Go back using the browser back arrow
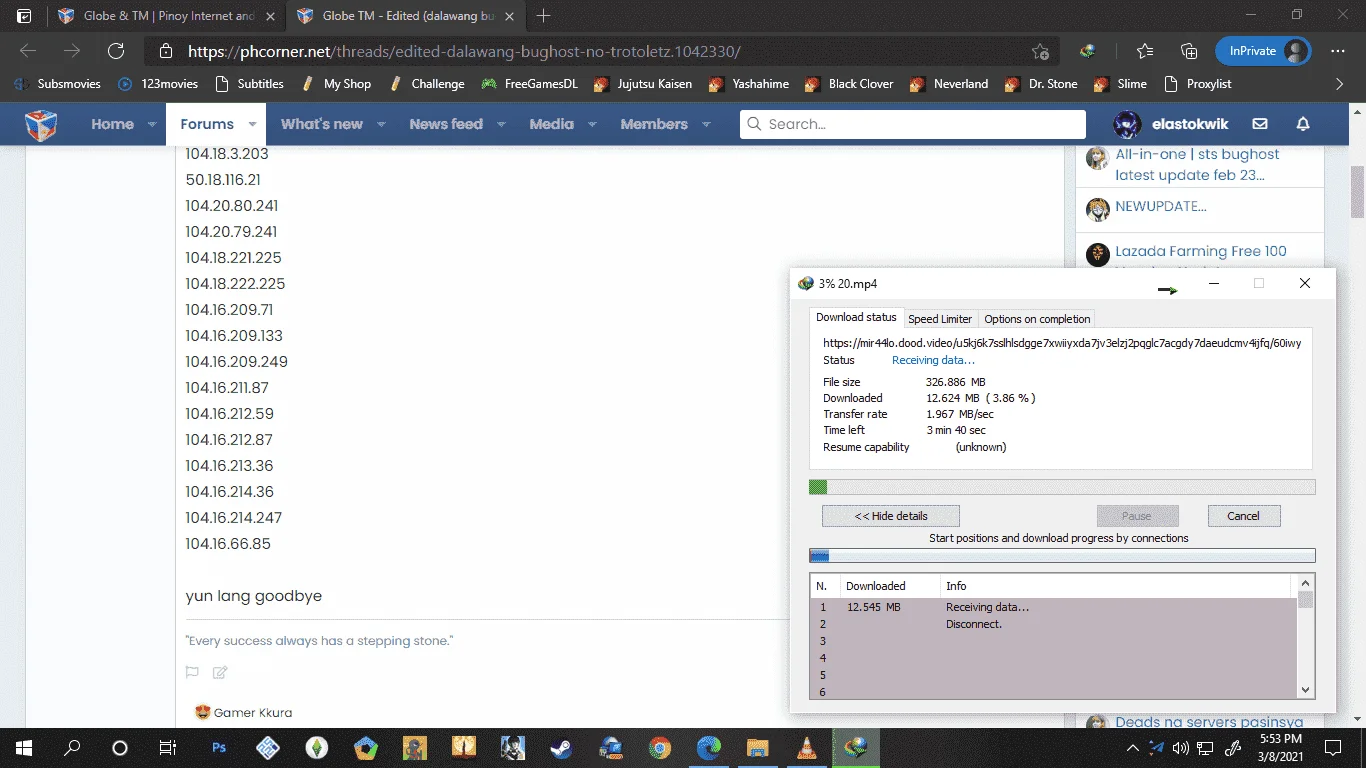1366x768 pixels. pos(28,51)
